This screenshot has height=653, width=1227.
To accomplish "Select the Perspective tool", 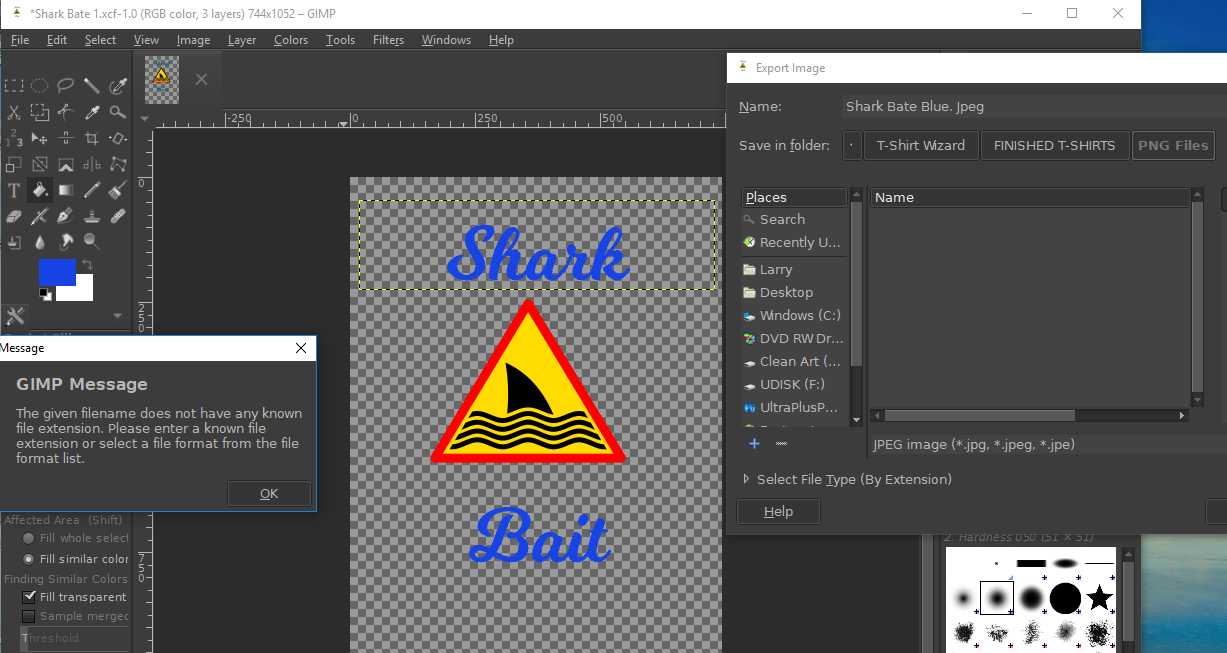I will (x=66, y=164).
